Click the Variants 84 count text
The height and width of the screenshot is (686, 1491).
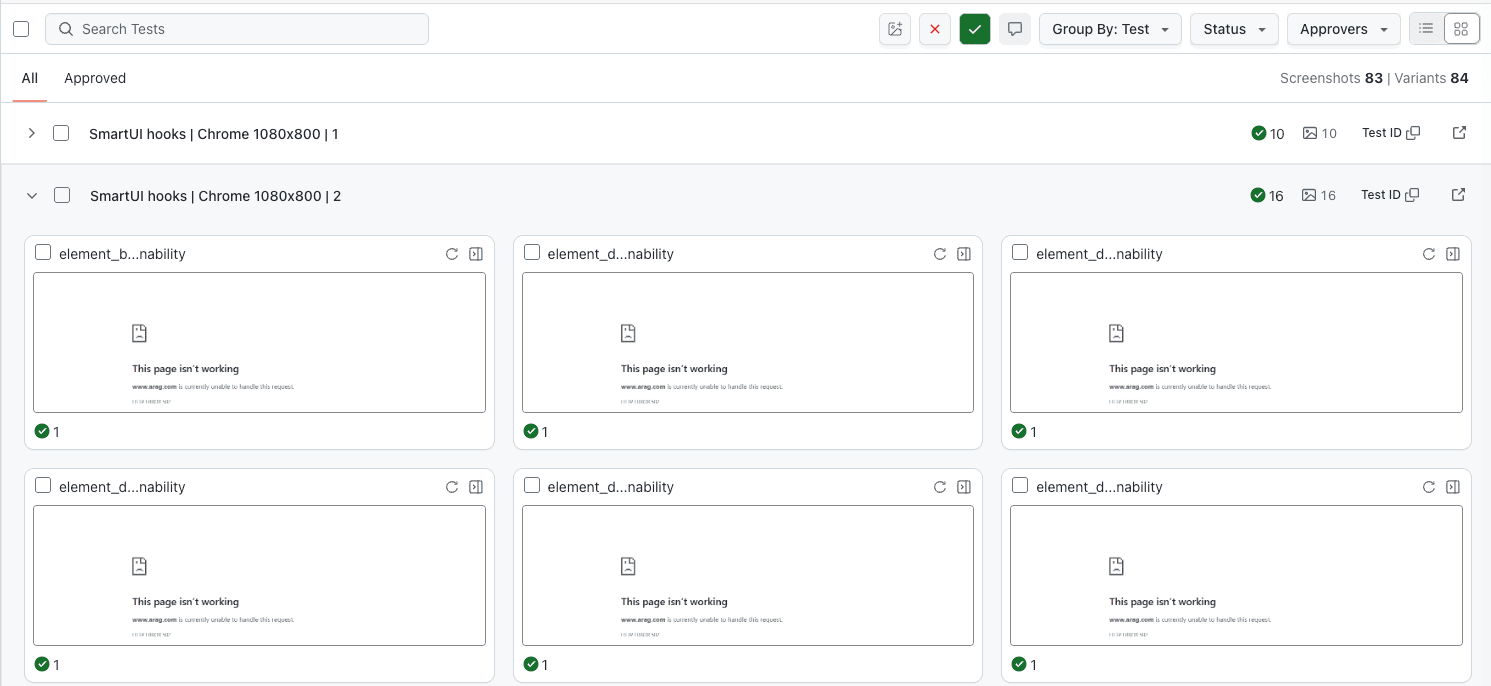point(1431,78)
